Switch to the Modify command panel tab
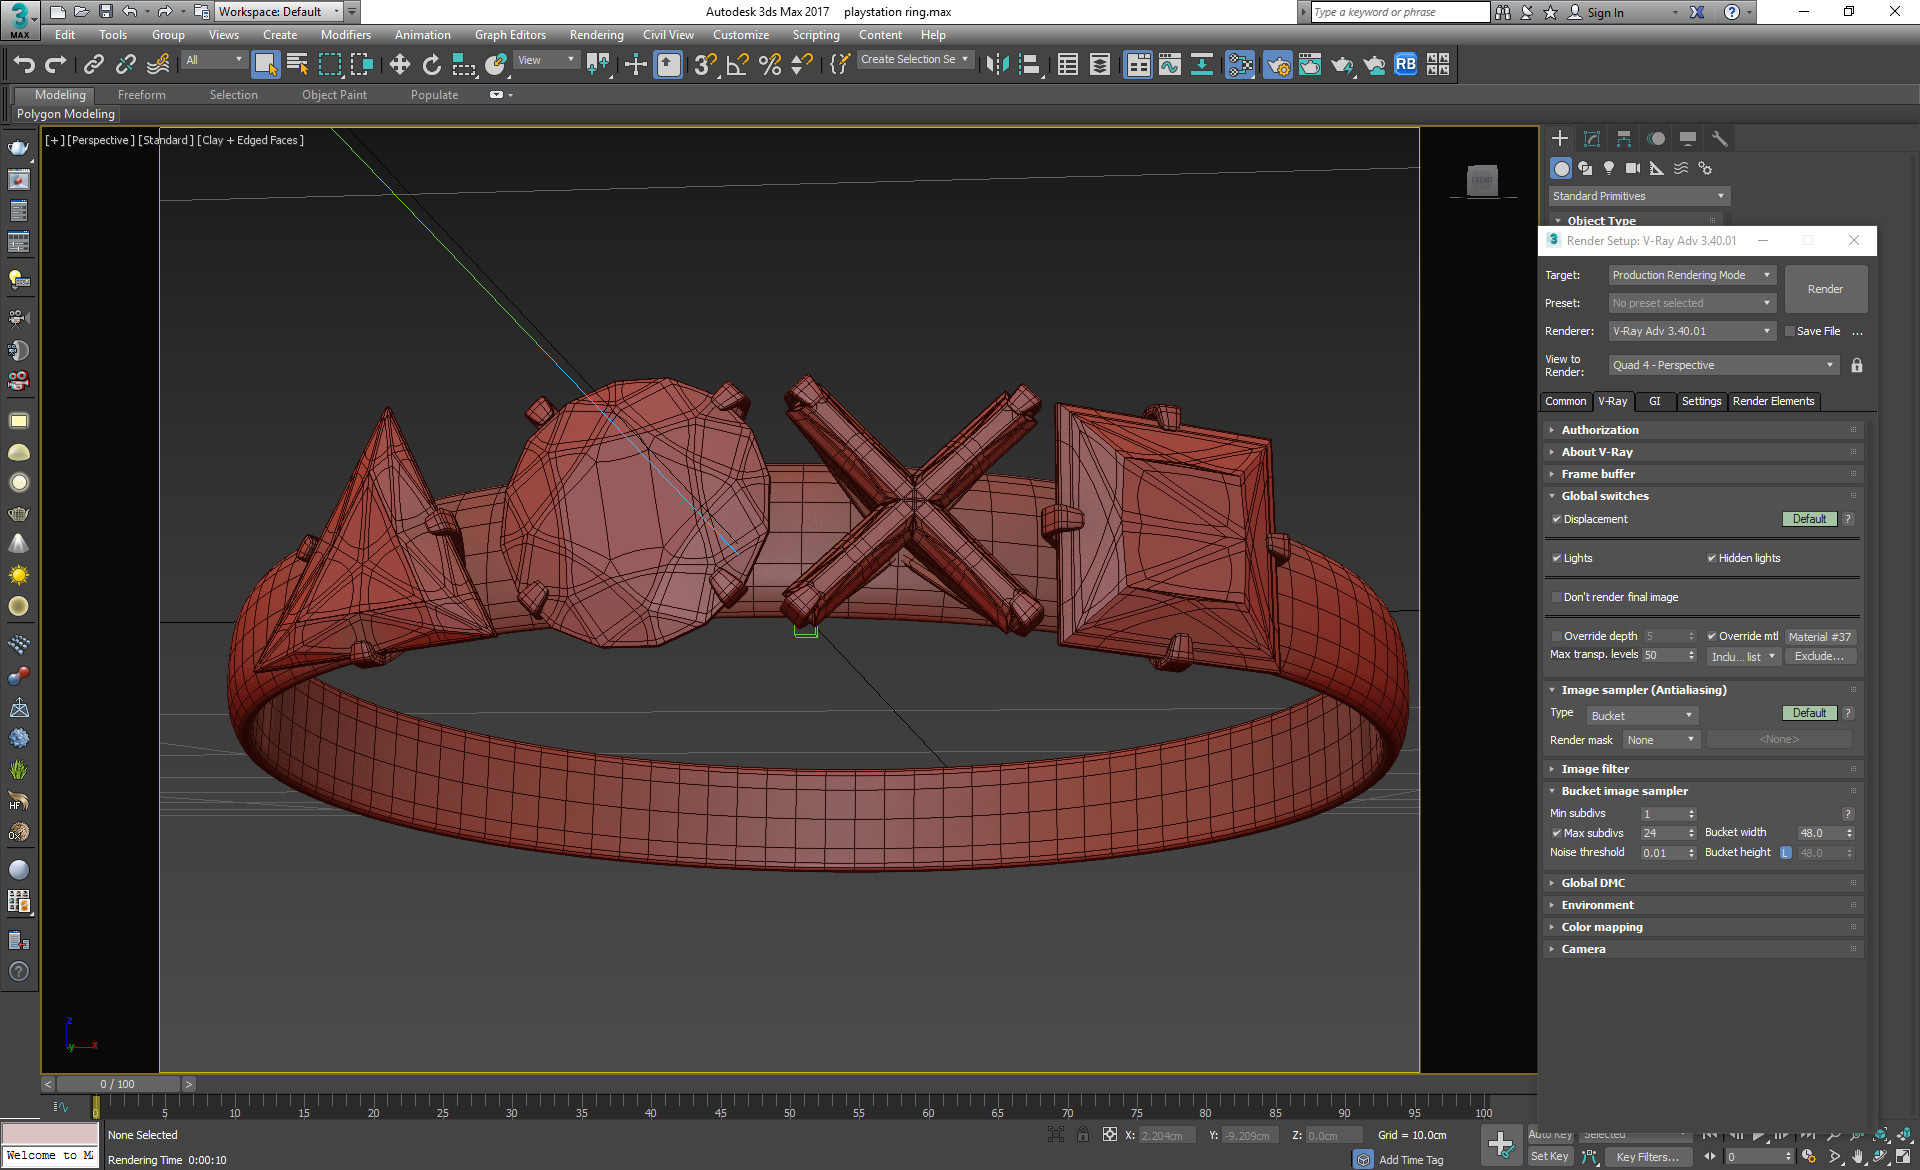This screenshot has height=1170, width=1920. pyautogui.click(x=1592, y=139)
